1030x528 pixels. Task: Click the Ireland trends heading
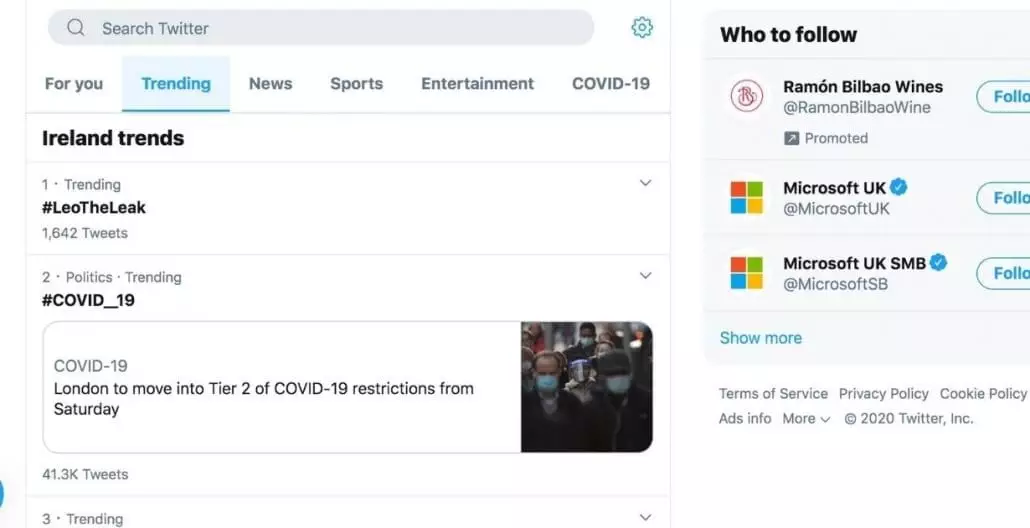tap(113, 138)
